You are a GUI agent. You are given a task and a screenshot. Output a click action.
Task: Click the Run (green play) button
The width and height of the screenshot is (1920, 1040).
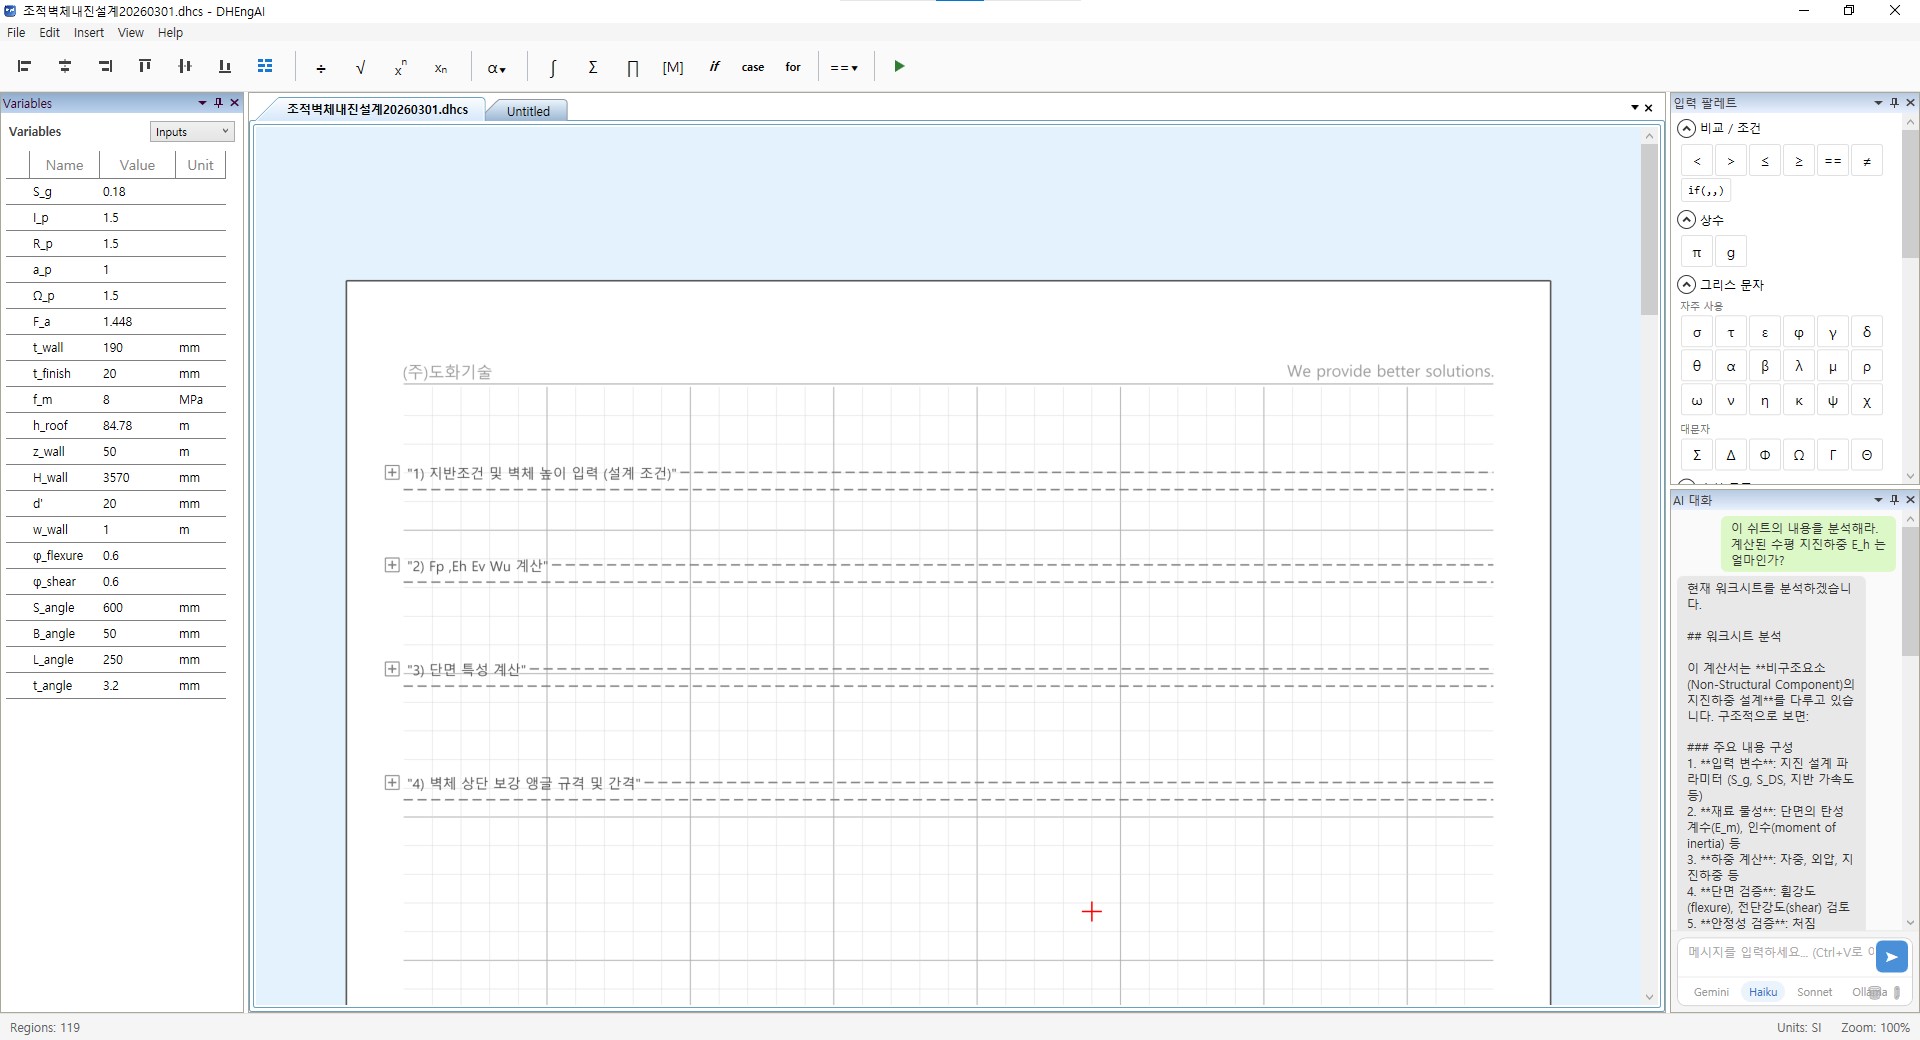[899, 67]
